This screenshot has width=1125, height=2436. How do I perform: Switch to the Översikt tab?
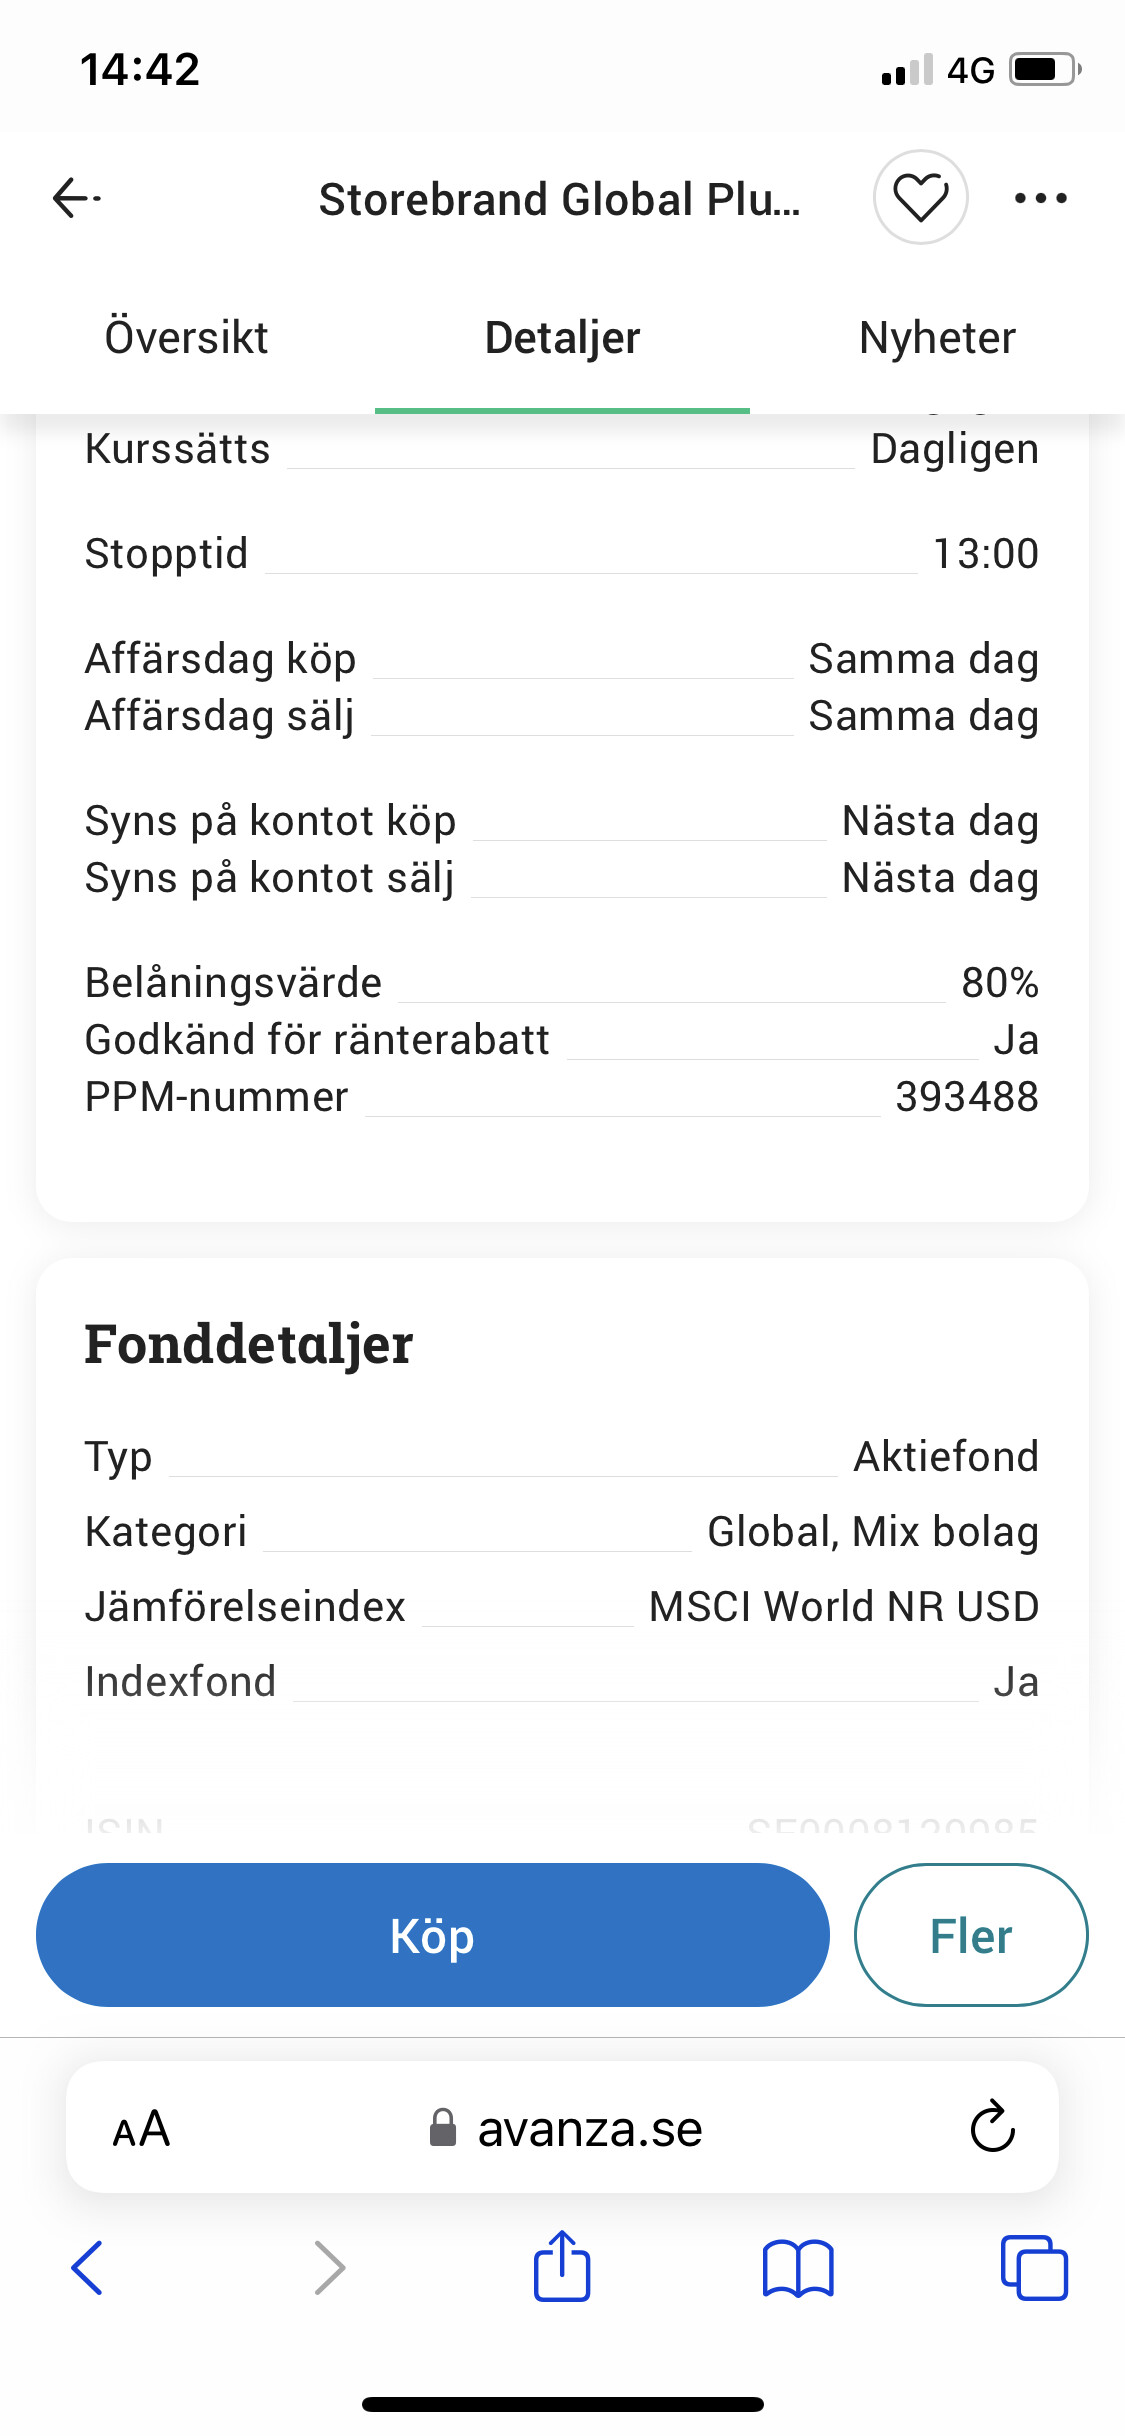tap(187, 338)
